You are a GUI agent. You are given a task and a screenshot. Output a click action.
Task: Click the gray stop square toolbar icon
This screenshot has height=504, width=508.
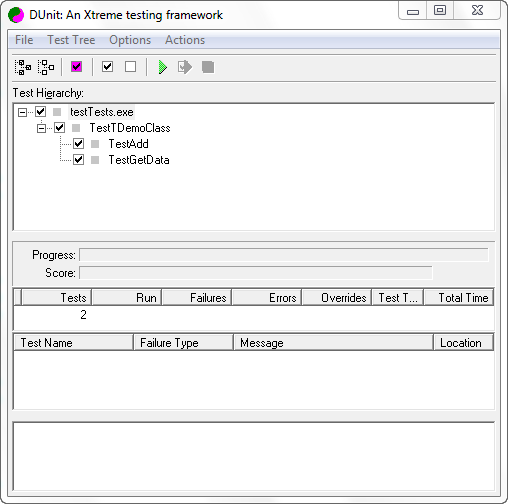(208, 67)
